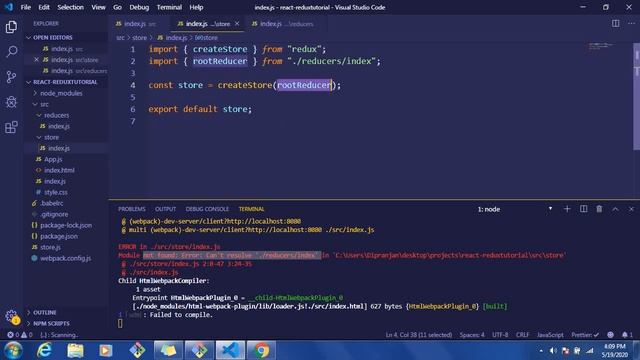Screen dimensions: 640x360
Task: Create a new terminal with plus icon
Action: coord(567,209)
